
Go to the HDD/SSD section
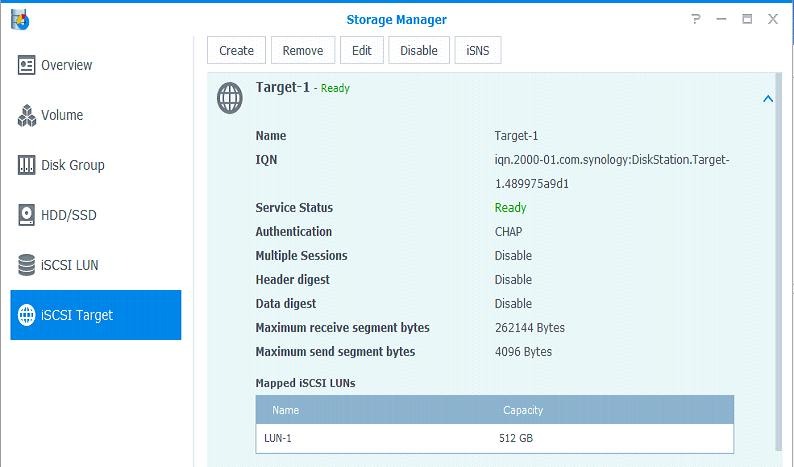pyautogui.click(x=68, y=215)
